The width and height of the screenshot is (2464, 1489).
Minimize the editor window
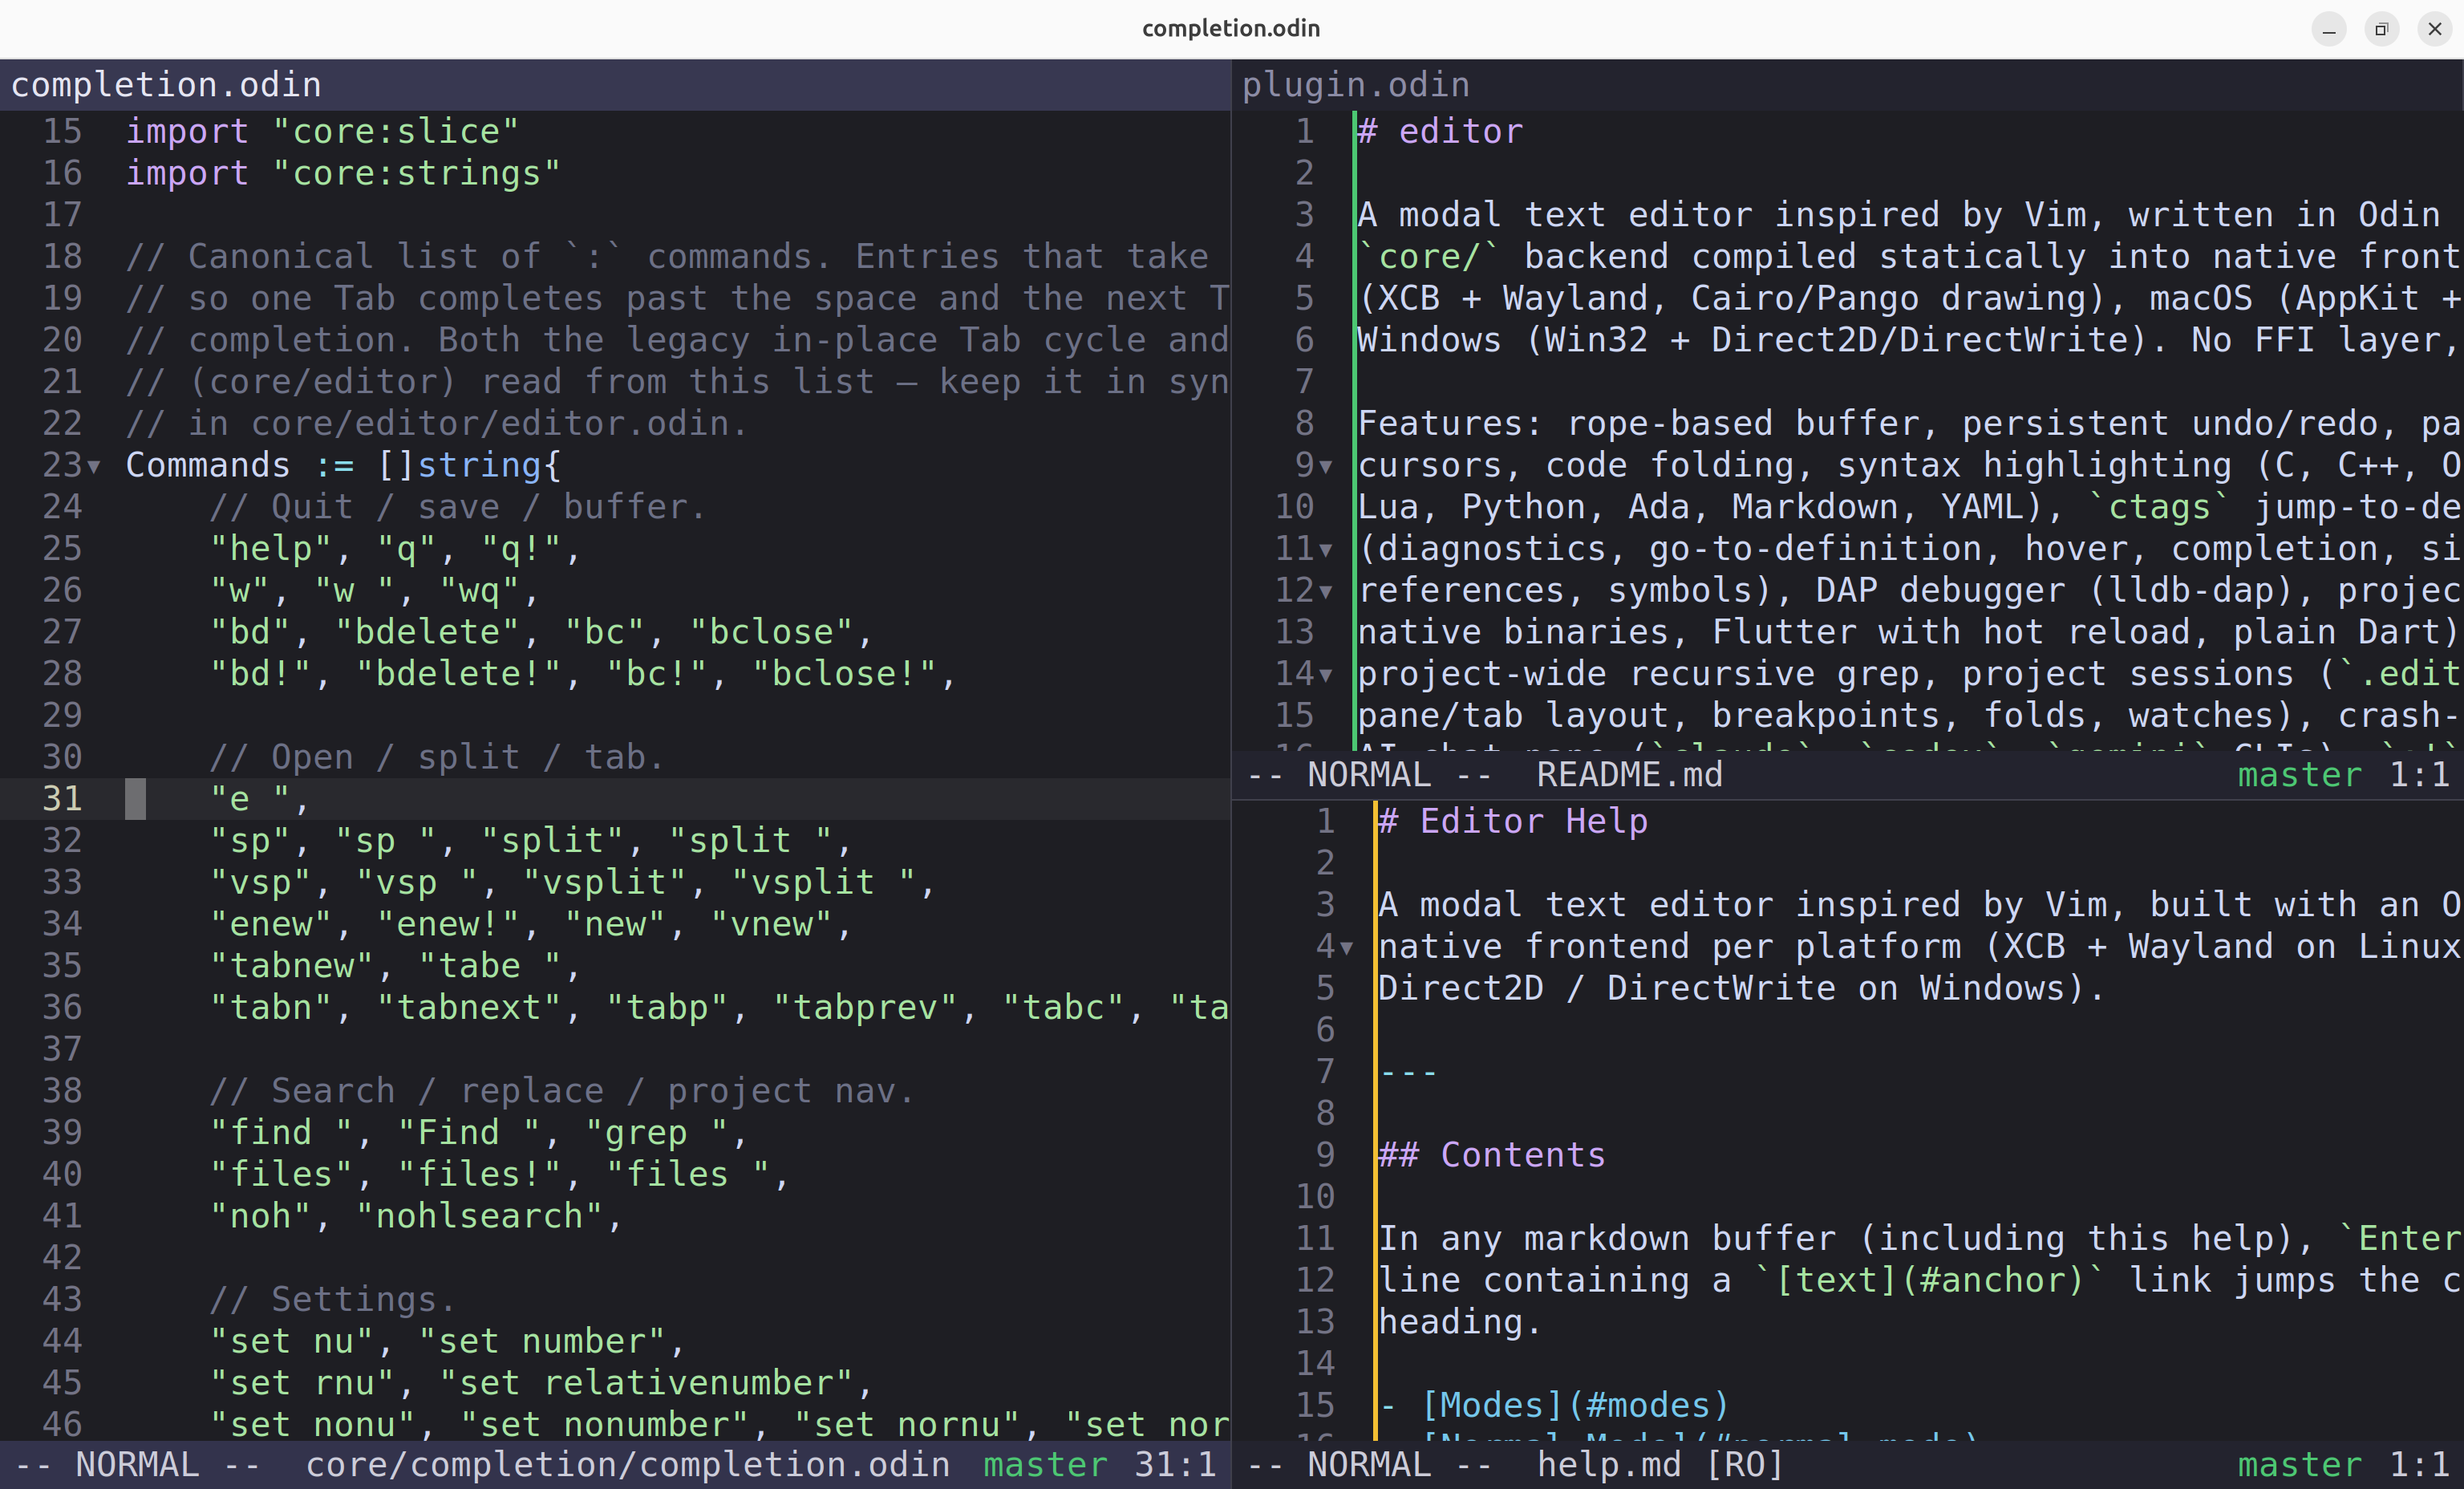[x=2328, y=29]
